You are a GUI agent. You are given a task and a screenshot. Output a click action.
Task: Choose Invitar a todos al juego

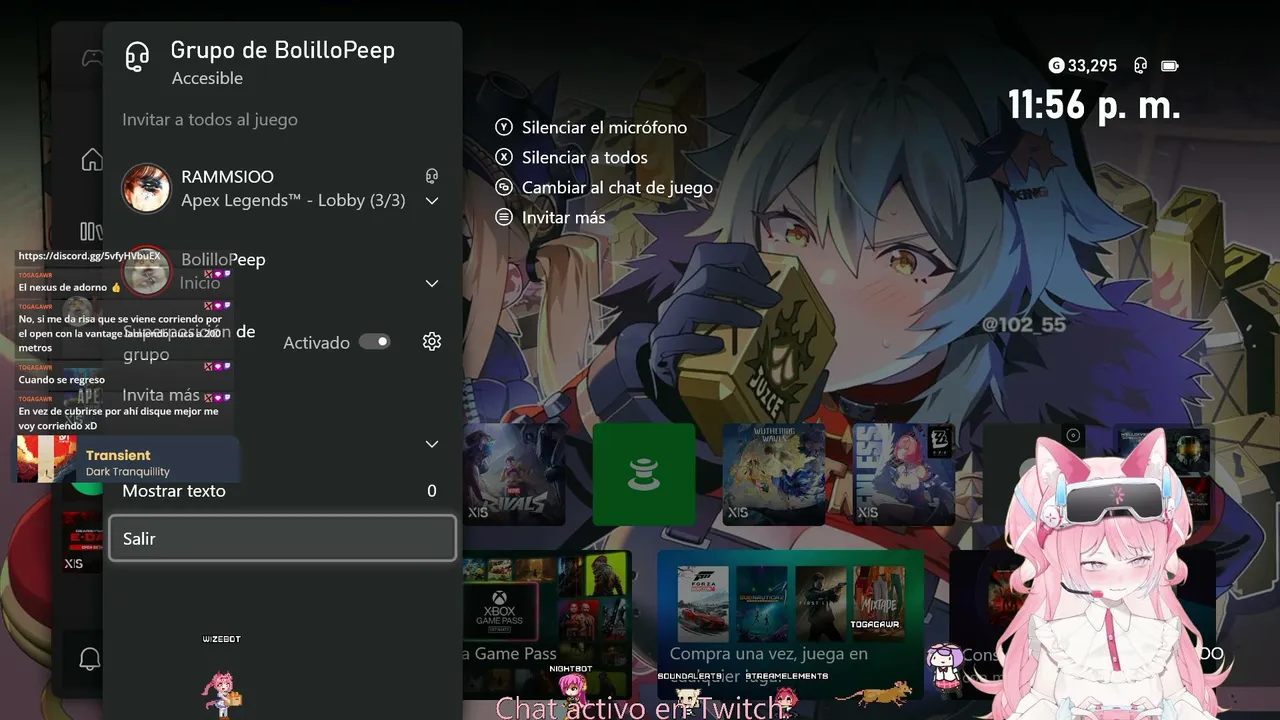(210, 120)
